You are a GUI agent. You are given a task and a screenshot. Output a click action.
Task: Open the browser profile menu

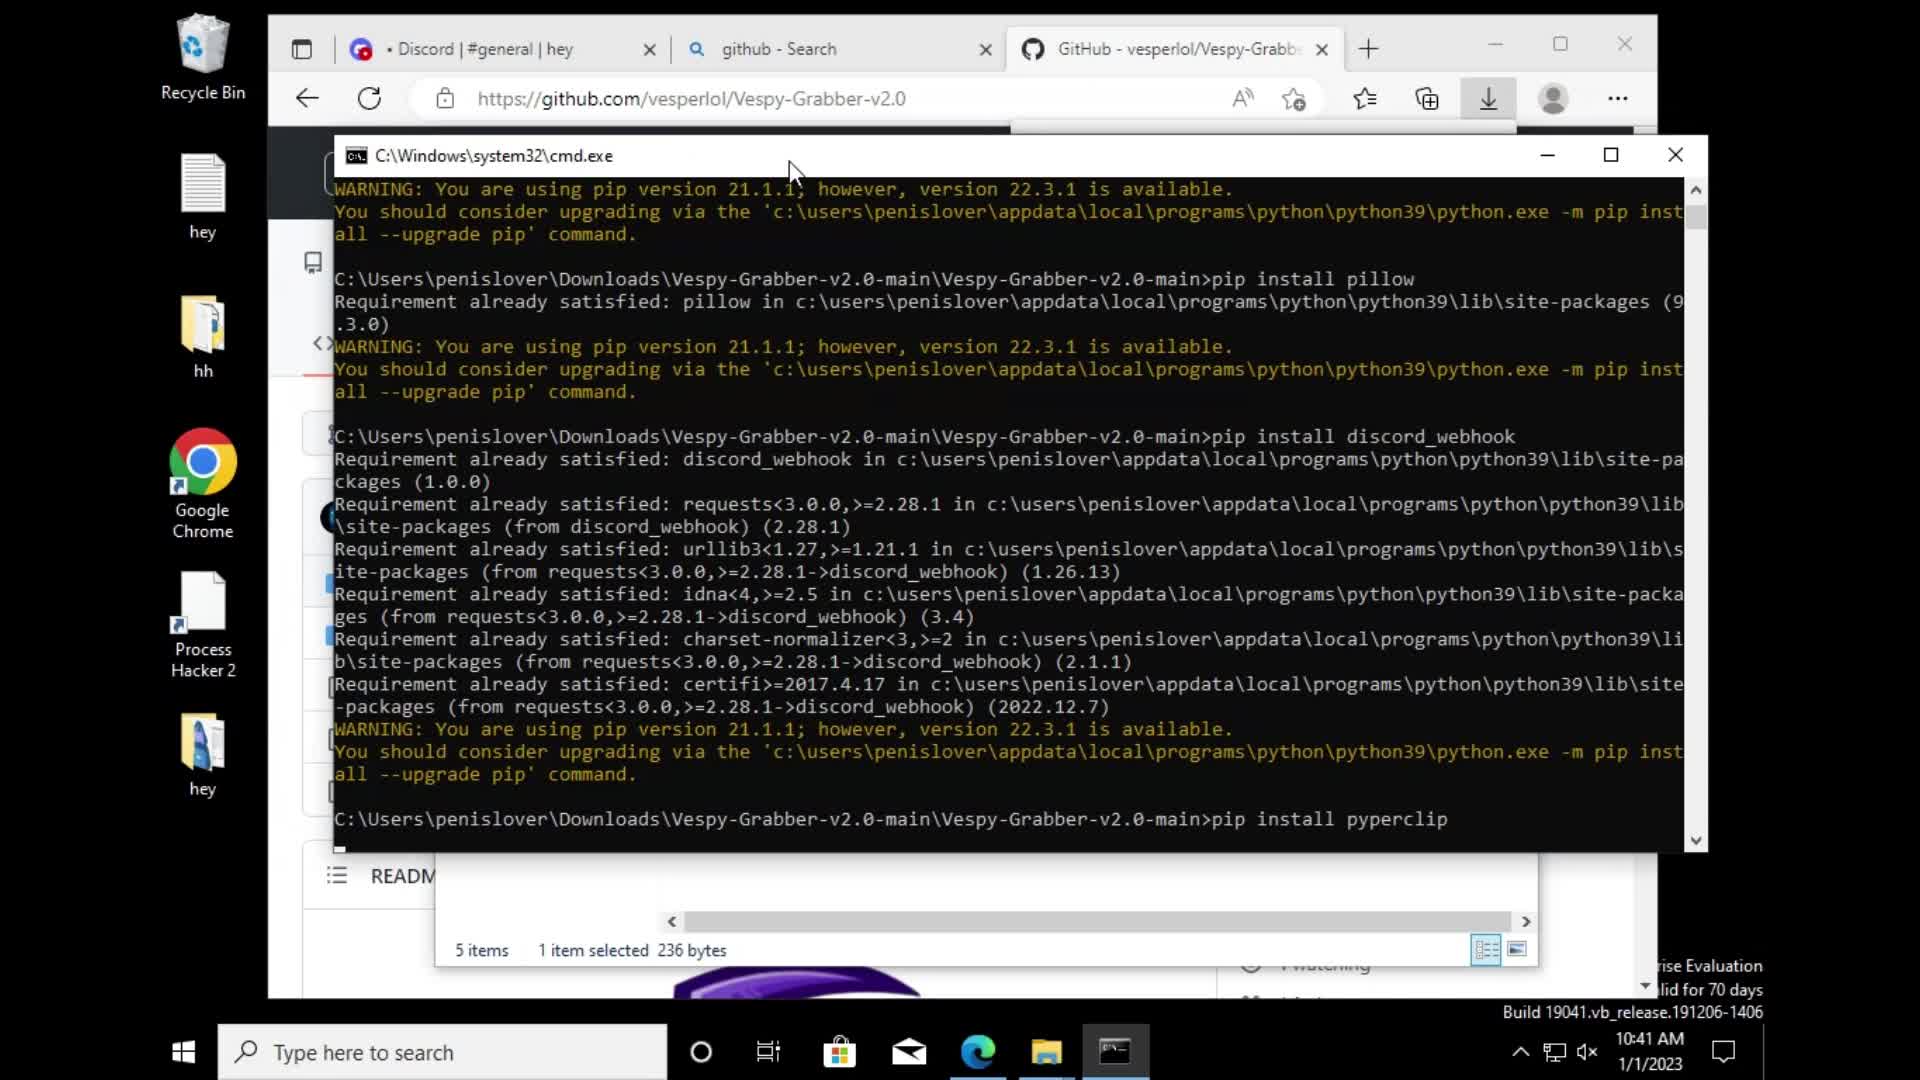tap(1553, 98)
